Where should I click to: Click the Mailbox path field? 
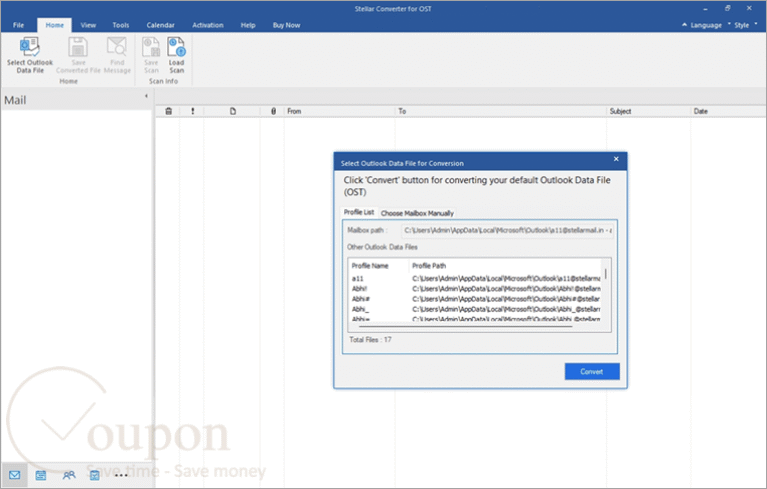pos(507,230)
